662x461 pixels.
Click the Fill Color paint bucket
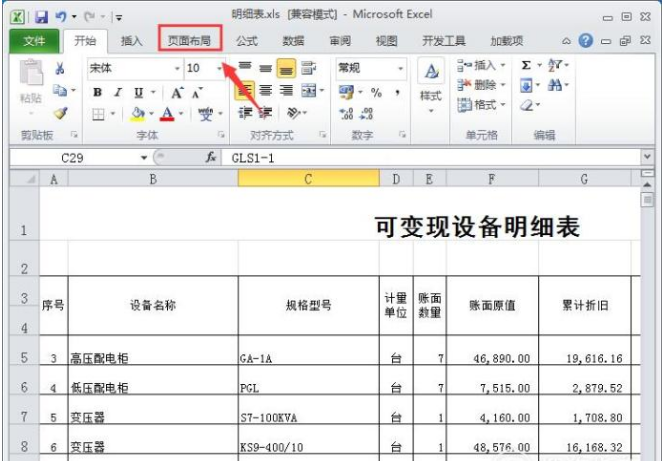138,114
